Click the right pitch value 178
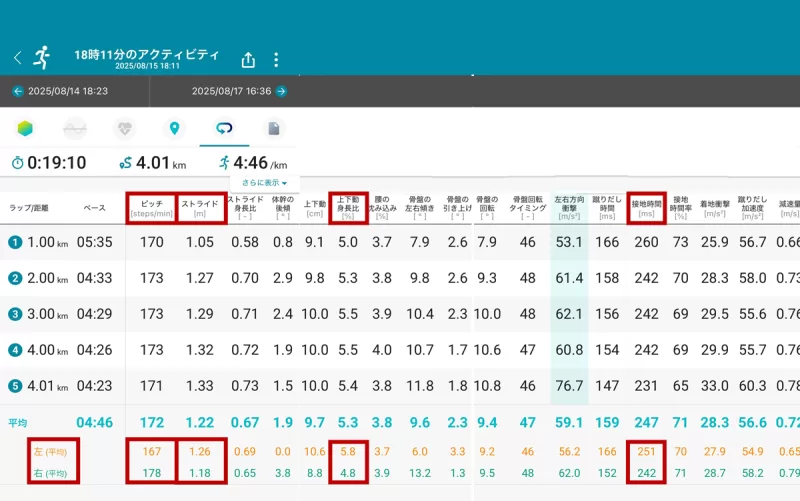 pos(152,473)
